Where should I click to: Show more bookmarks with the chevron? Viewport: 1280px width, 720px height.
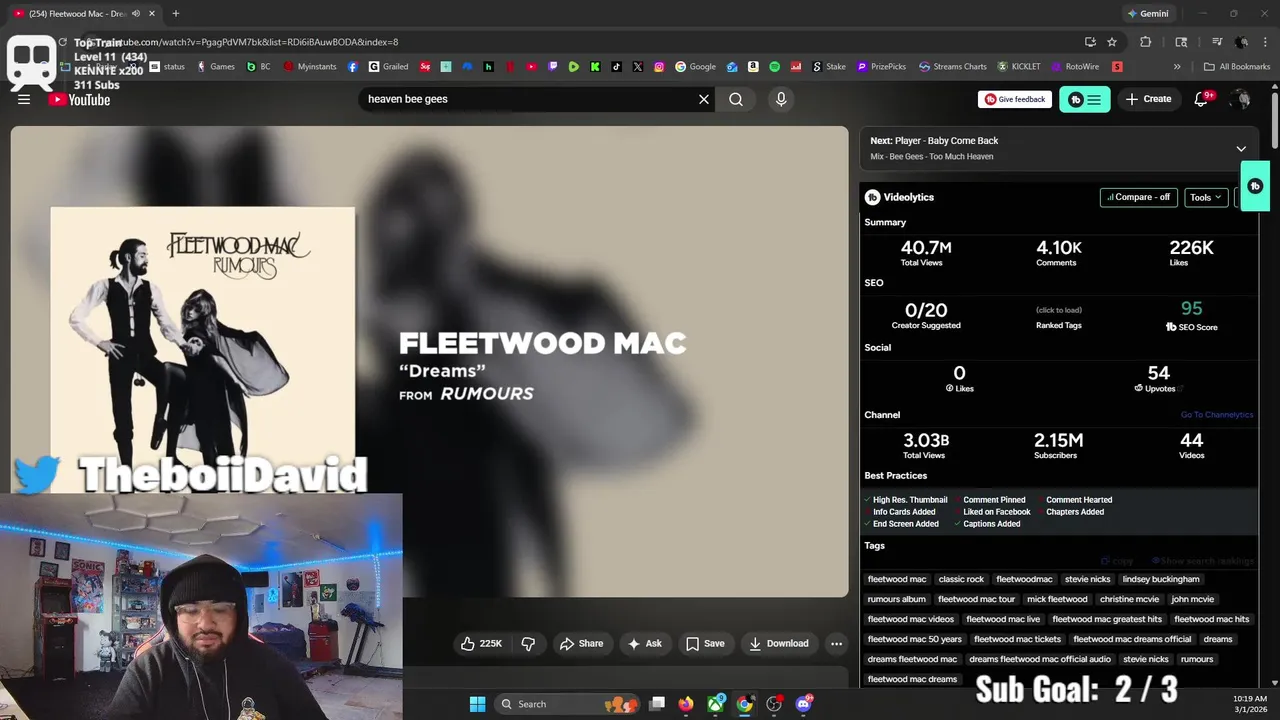[1177, 67]
